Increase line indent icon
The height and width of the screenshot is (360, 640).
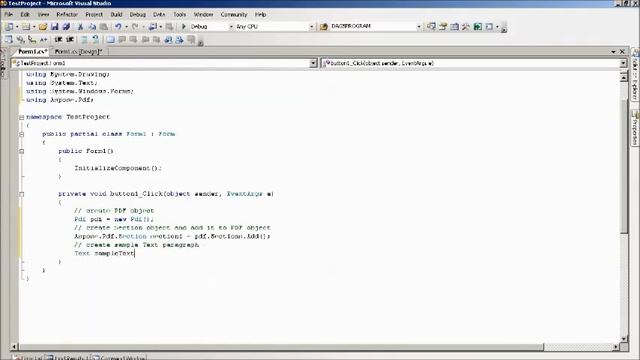[70, 40]
